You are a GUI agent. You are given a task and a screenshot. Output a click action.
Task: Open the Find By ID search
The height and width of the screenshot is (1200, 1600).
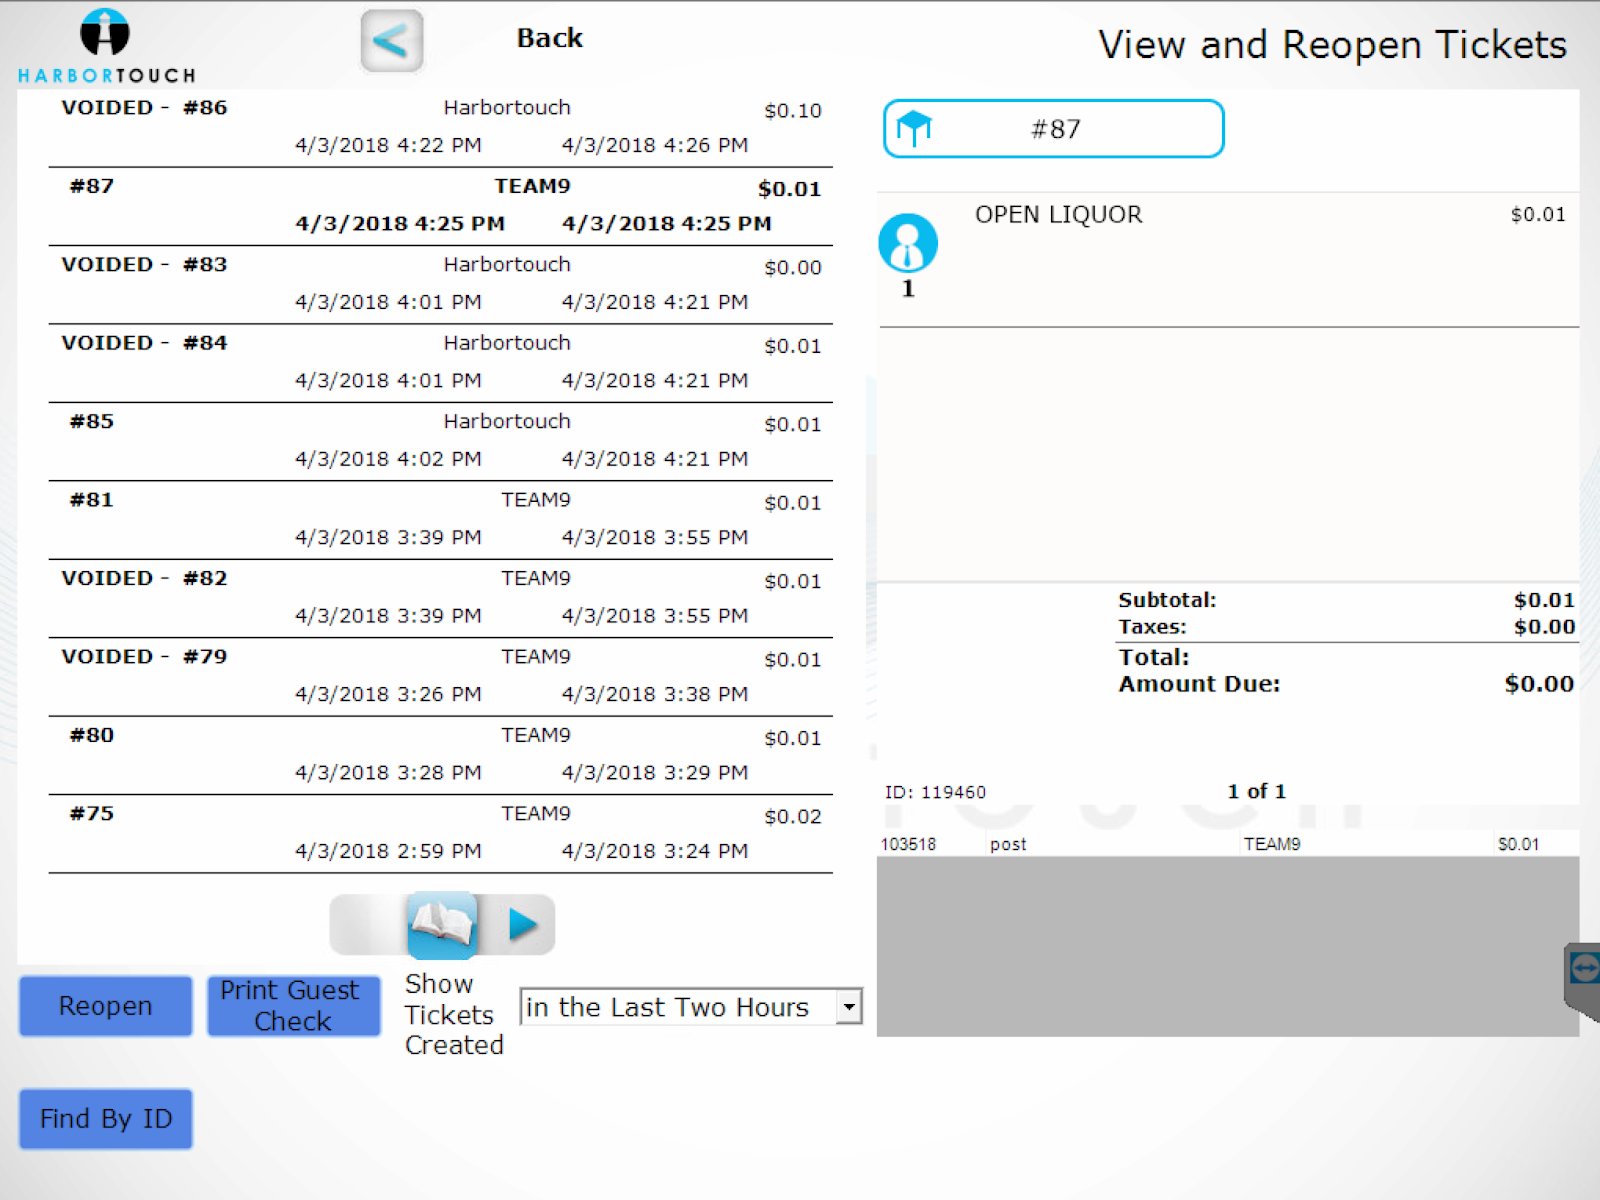106,1119
